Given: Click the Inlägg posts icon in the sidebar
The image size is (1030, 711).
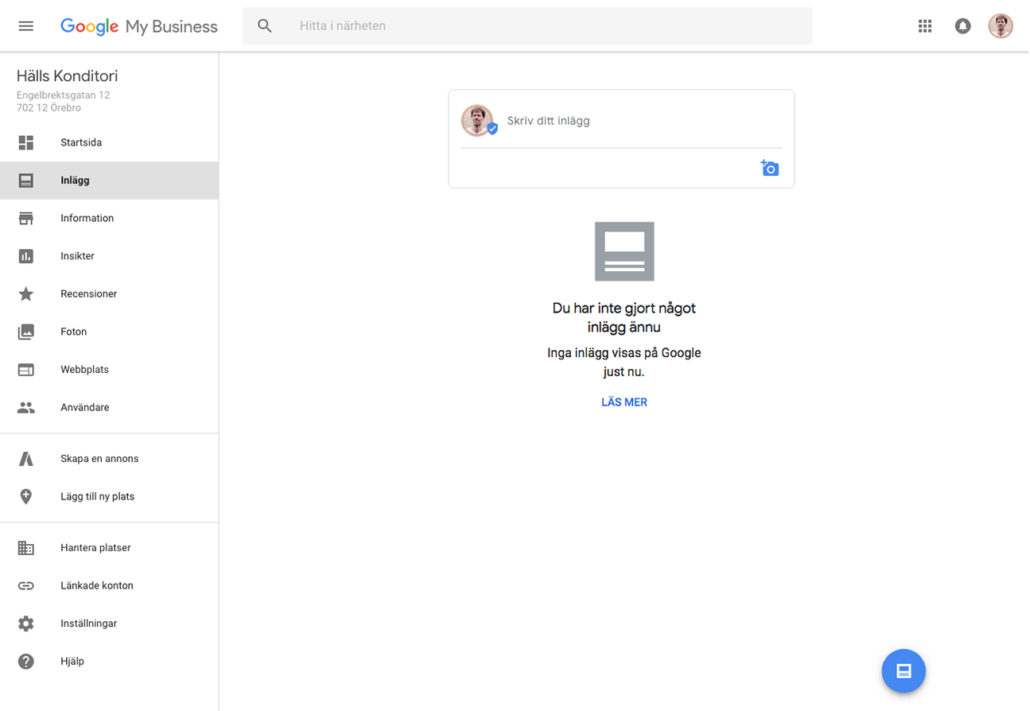Looking at the screenshot, I should click(x=26, y=180).
